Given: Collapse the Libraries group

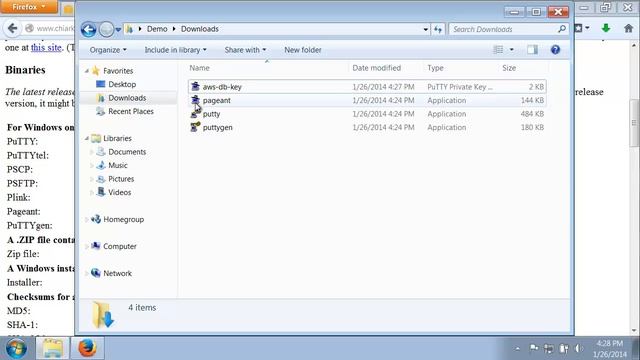Looking at the screenshot, I should point(87,139).
